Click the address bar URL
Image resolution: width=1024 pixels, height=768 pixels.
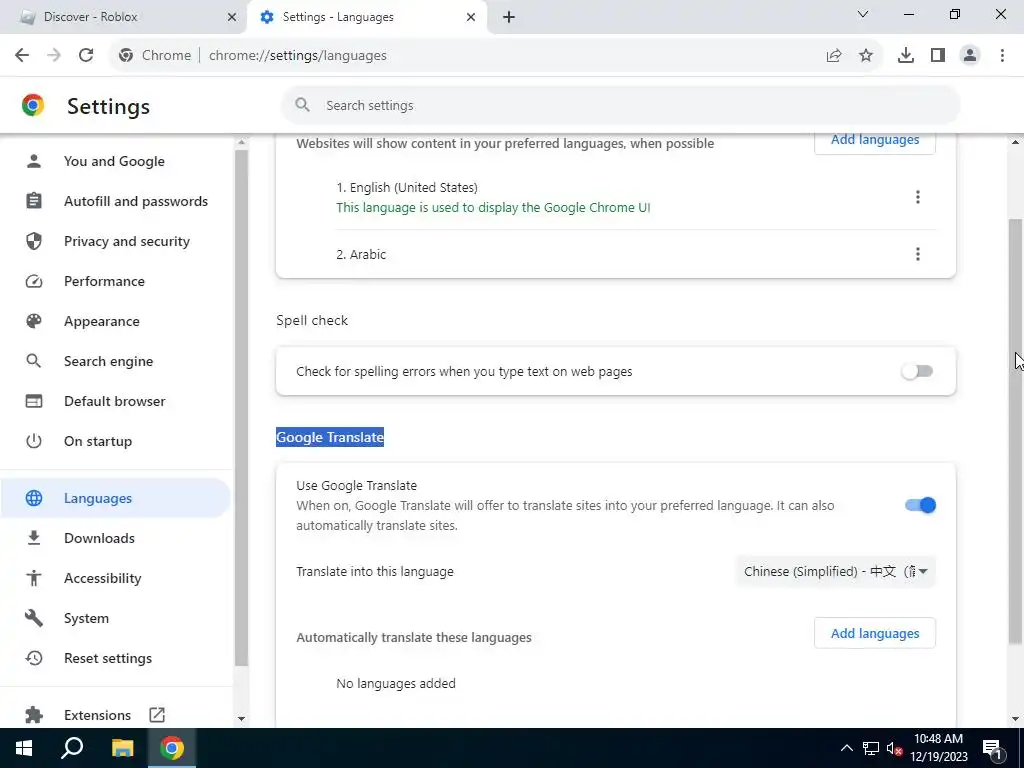(x=298, y=56)
